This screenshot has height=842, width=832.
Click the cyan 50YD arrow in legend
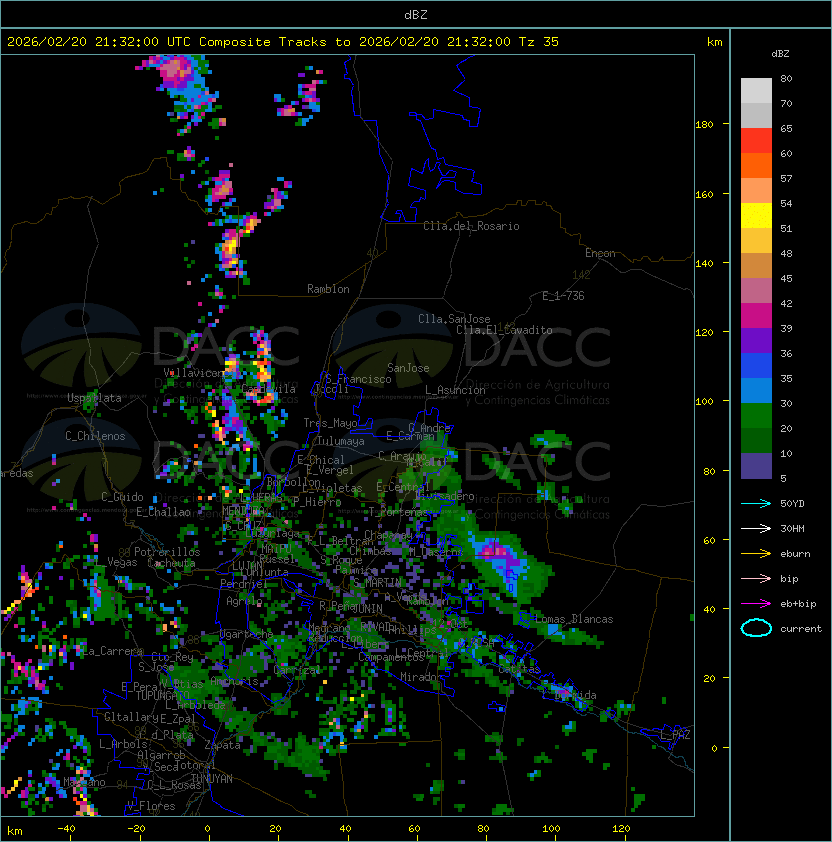[x=756, y=504]
